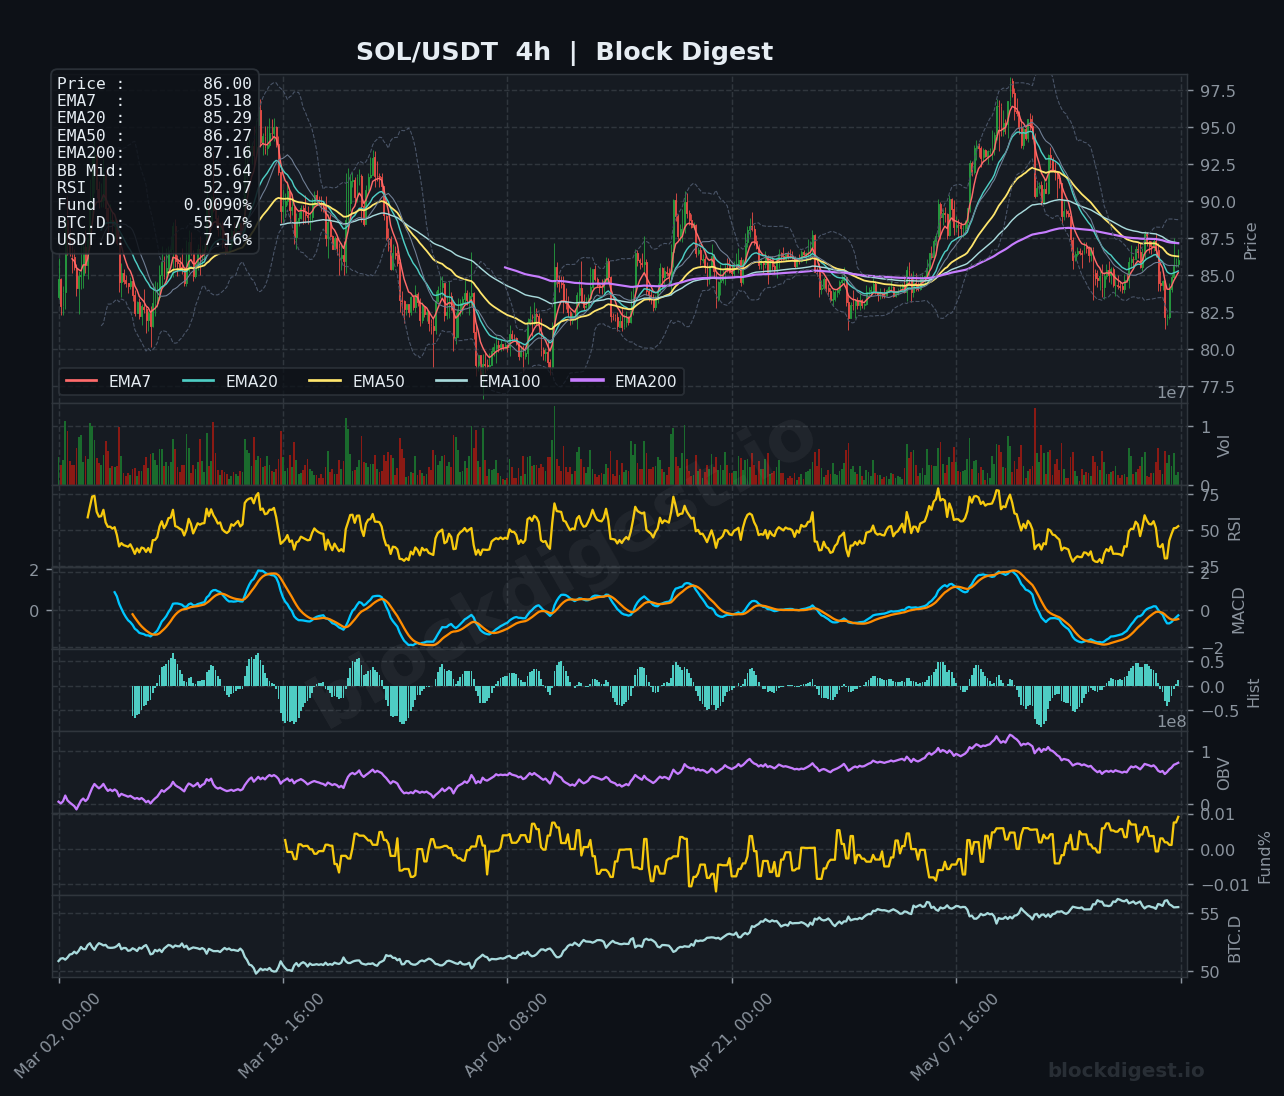Click the USDT.D 7.16% info row
The height and width of the screenshot is (1096, 1284).
154,240
